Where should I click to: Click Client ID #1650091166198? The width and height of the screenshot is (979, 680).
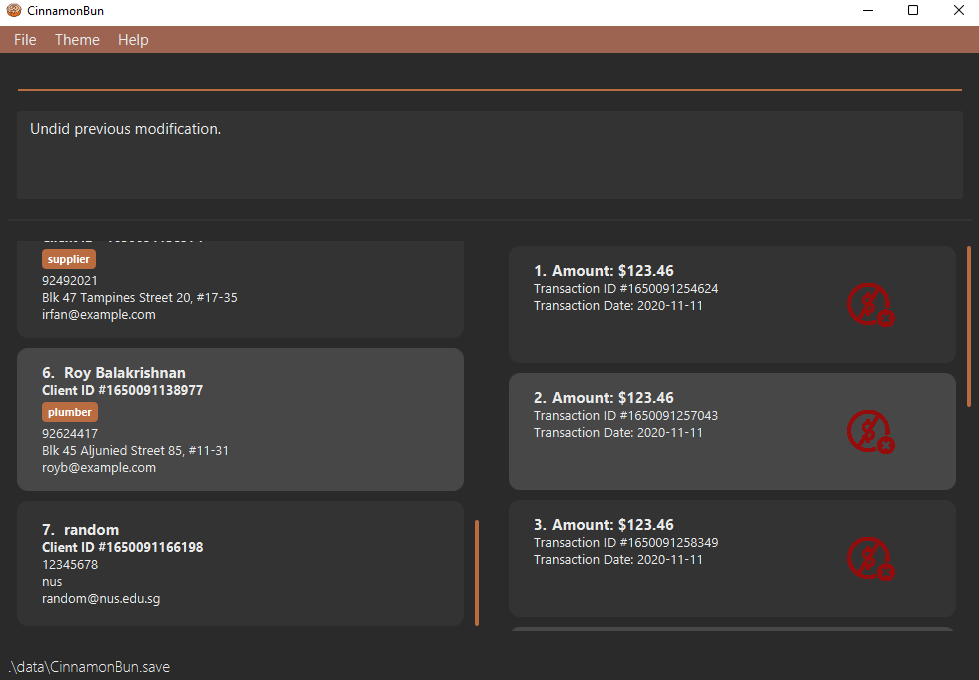(122, 547)
